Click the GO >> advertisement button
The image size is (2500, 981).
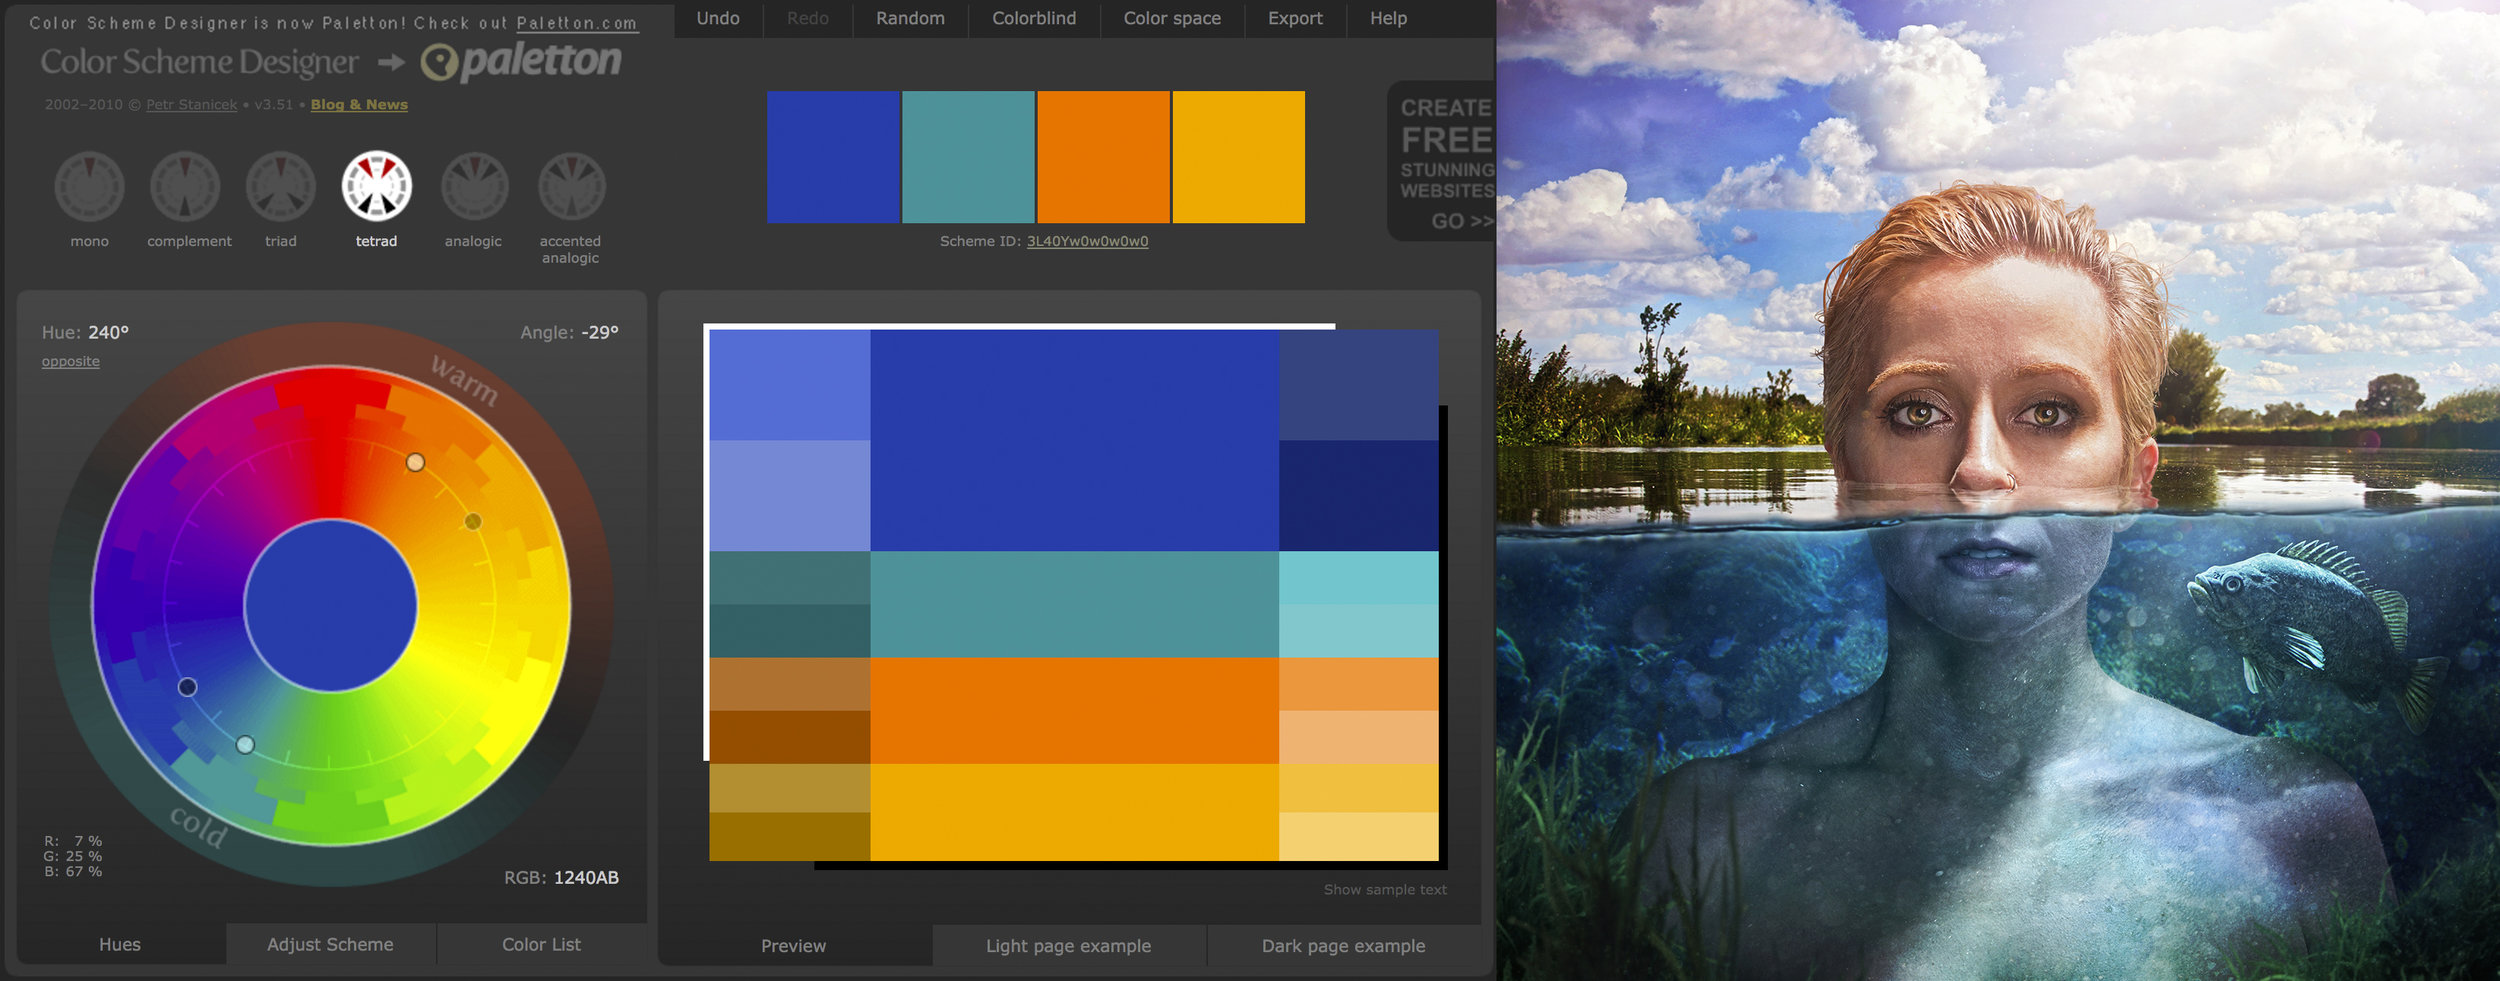1462,221
